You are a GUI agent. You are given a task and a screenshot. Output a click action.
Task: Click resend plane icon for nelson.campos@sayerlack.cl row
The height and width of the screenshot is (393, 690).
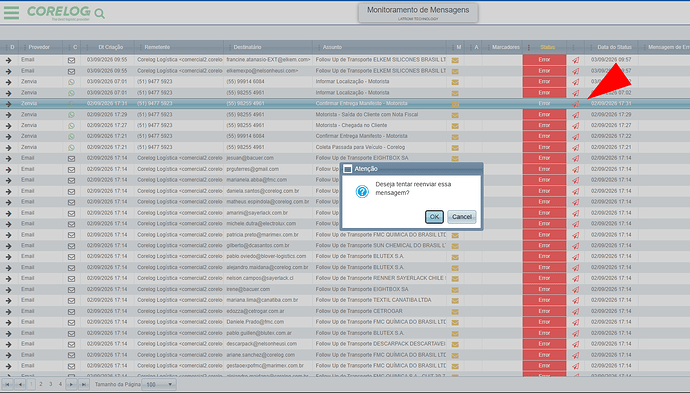click(x=576, y=279)
